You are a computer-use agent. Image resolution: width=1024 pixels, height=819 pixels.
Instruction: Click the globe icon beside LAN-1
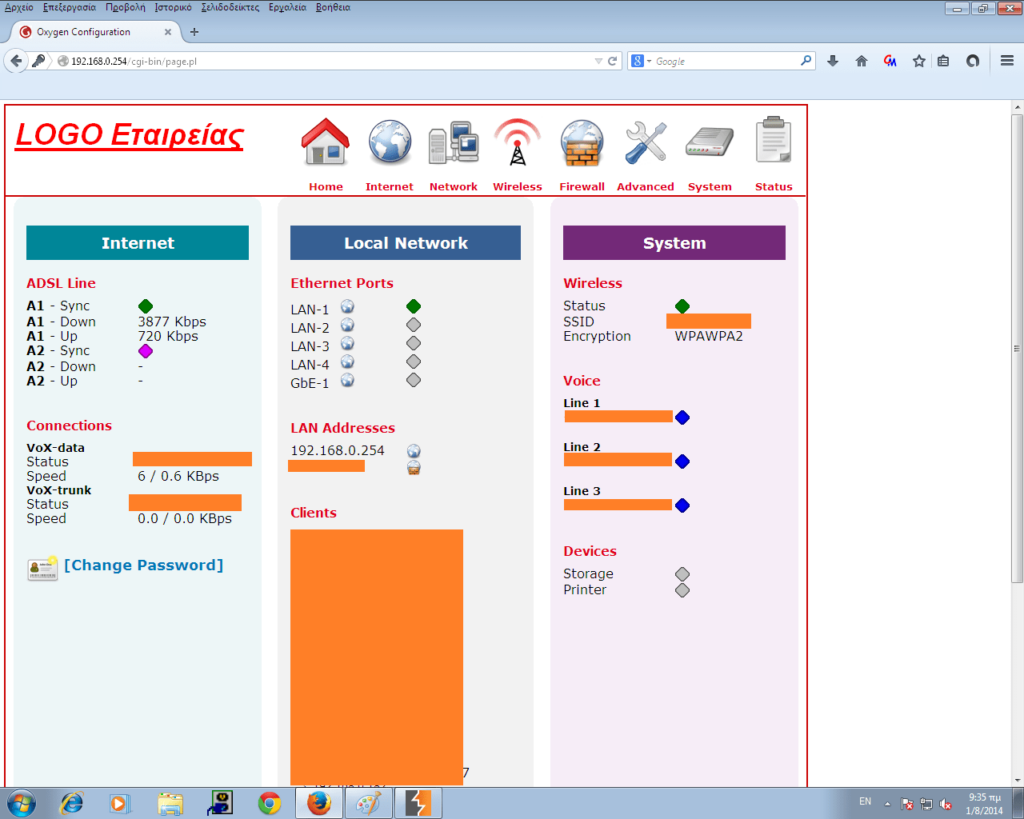tap(347, 306)
